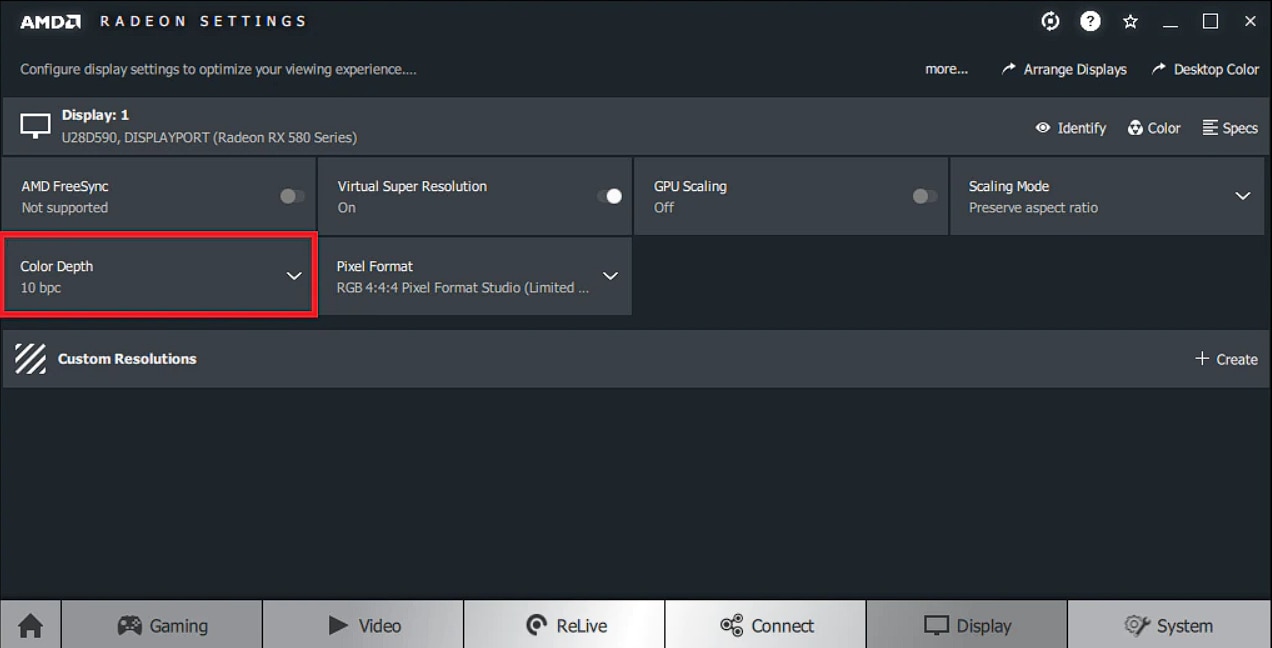Click the Display 1 monitor icon
This screenshot has width=1272, height=648.
click(35, 126)
